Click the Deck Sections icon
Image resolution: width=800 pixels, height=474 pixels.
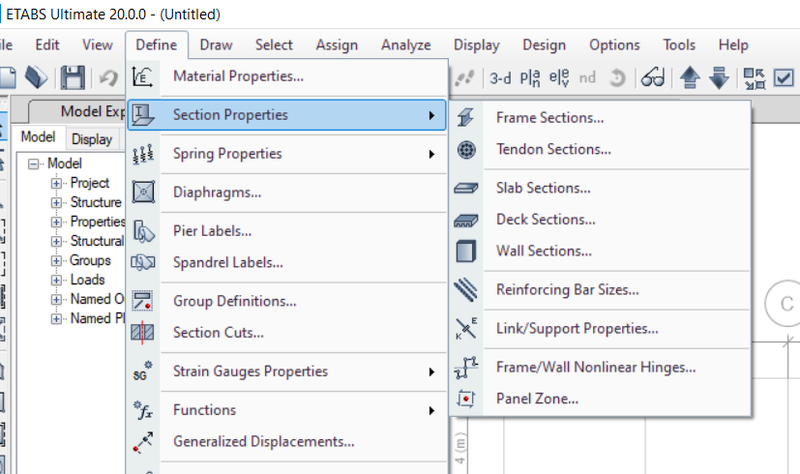click(x=466, y=220)
